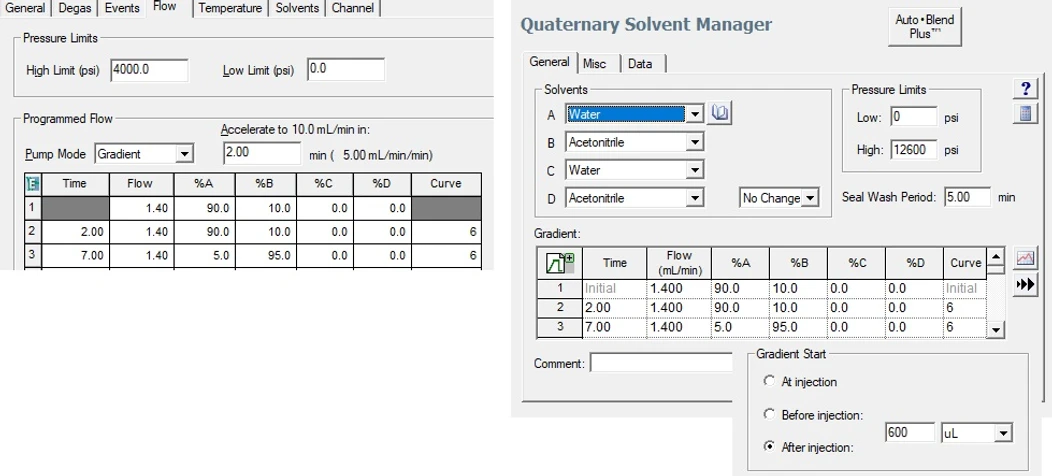Switch to the General tab in left panel
Viewport: 1052px width, 476px height.
(x=25, y=8)
